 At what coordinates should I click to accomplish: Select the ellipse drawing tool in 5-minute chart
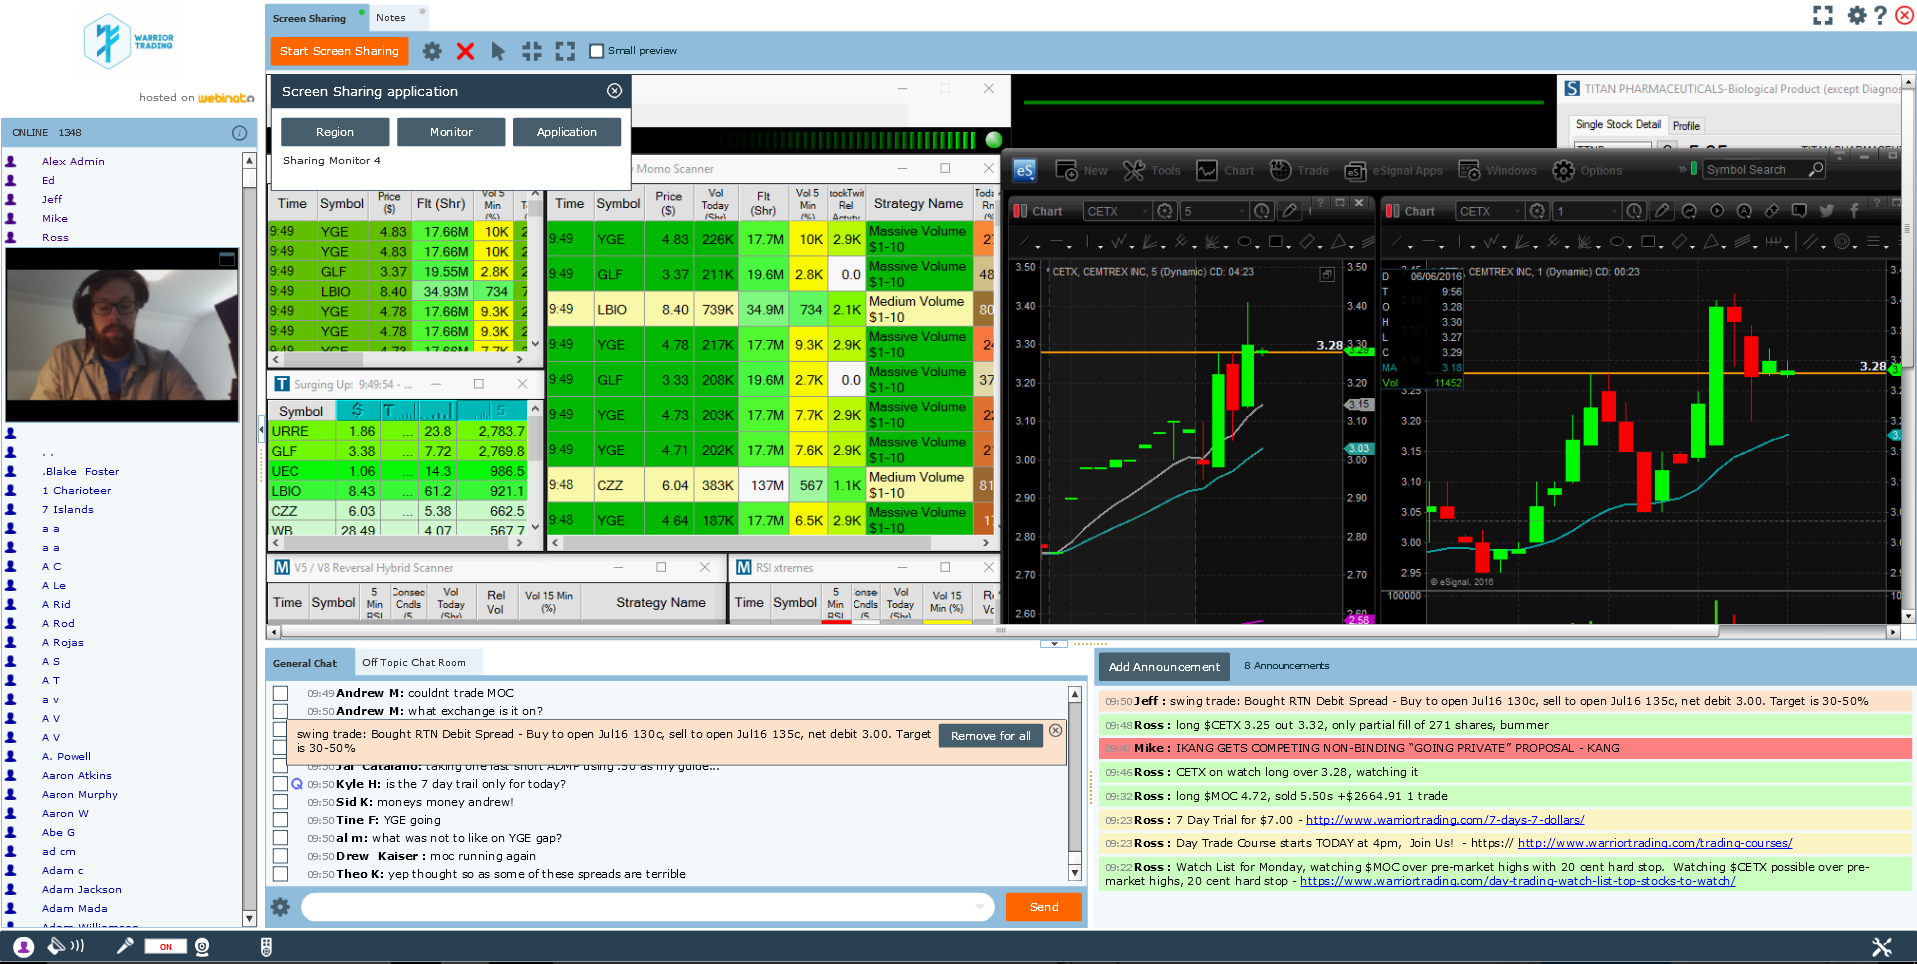pyautogui.click(x=1244, y=242)
